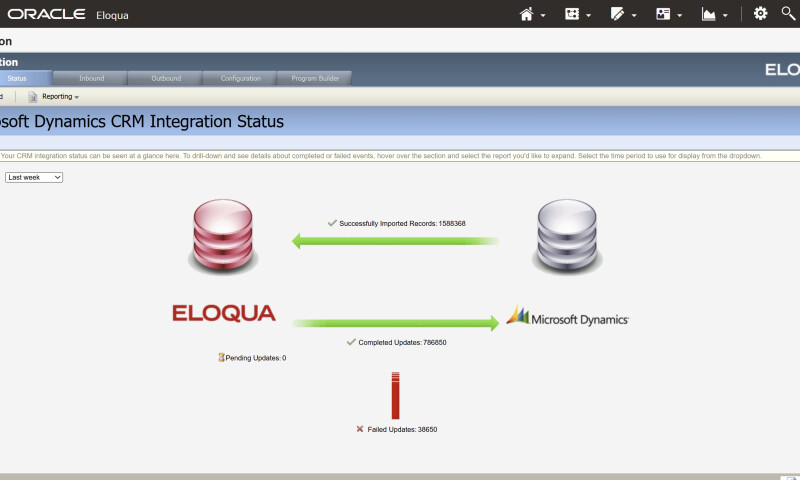Click the hourglass icon by Pending Updates
Image resolution: width=800 pixels, height=480 pixels.
coord(221,358)
